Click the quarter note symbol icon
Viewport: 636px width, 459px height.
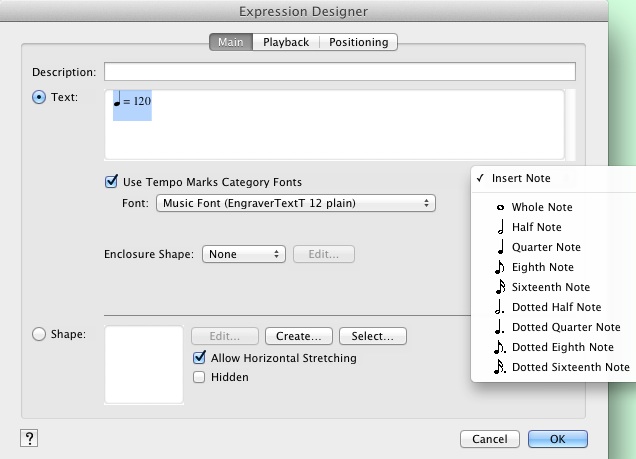tap(498, 246)
